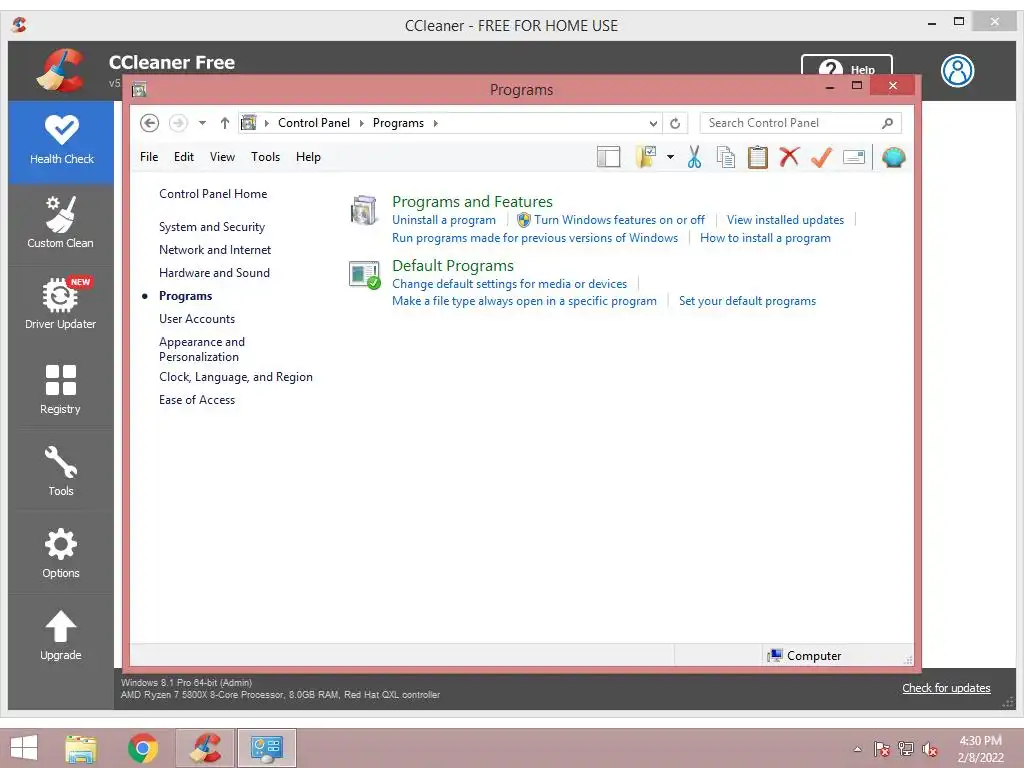The width and height of the screenshot is (1024, 768).
Task: Refresh the Programs window
Action: [x=675, y=123]
